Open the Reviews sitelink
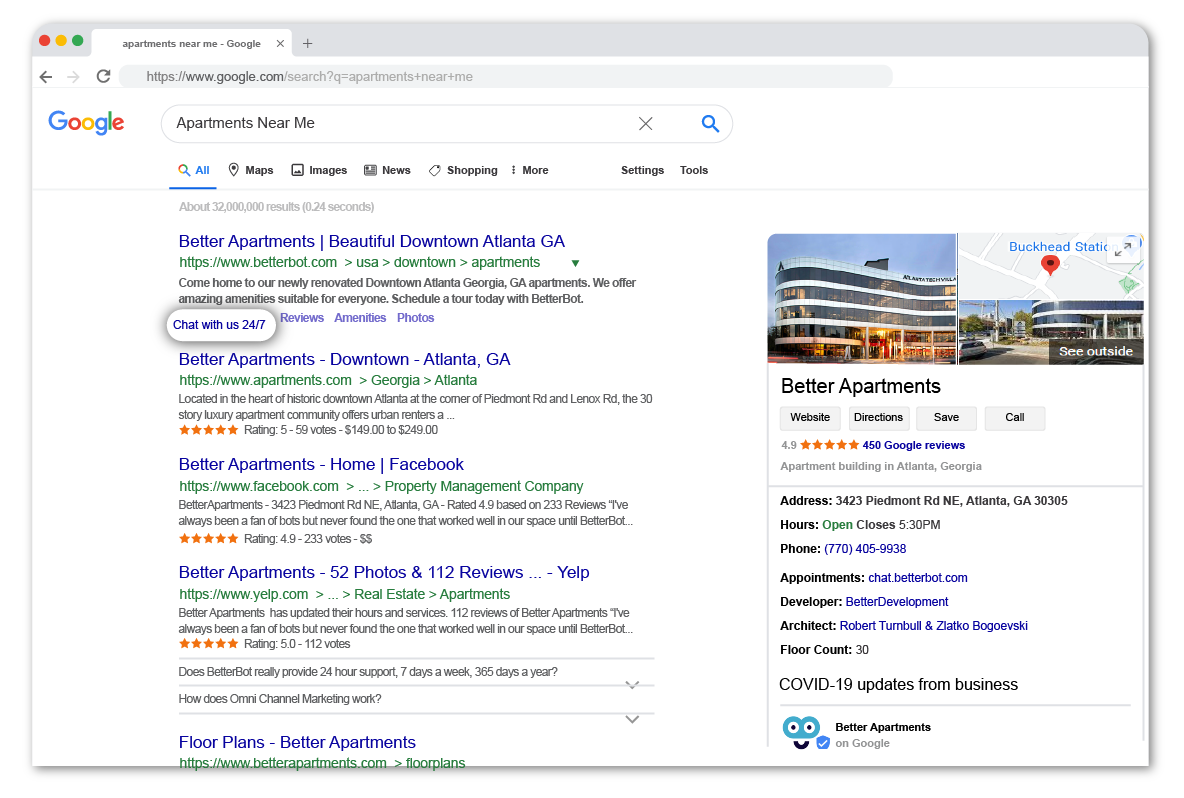The width and height of the screenshot is (1184, 798). [302, 318]
